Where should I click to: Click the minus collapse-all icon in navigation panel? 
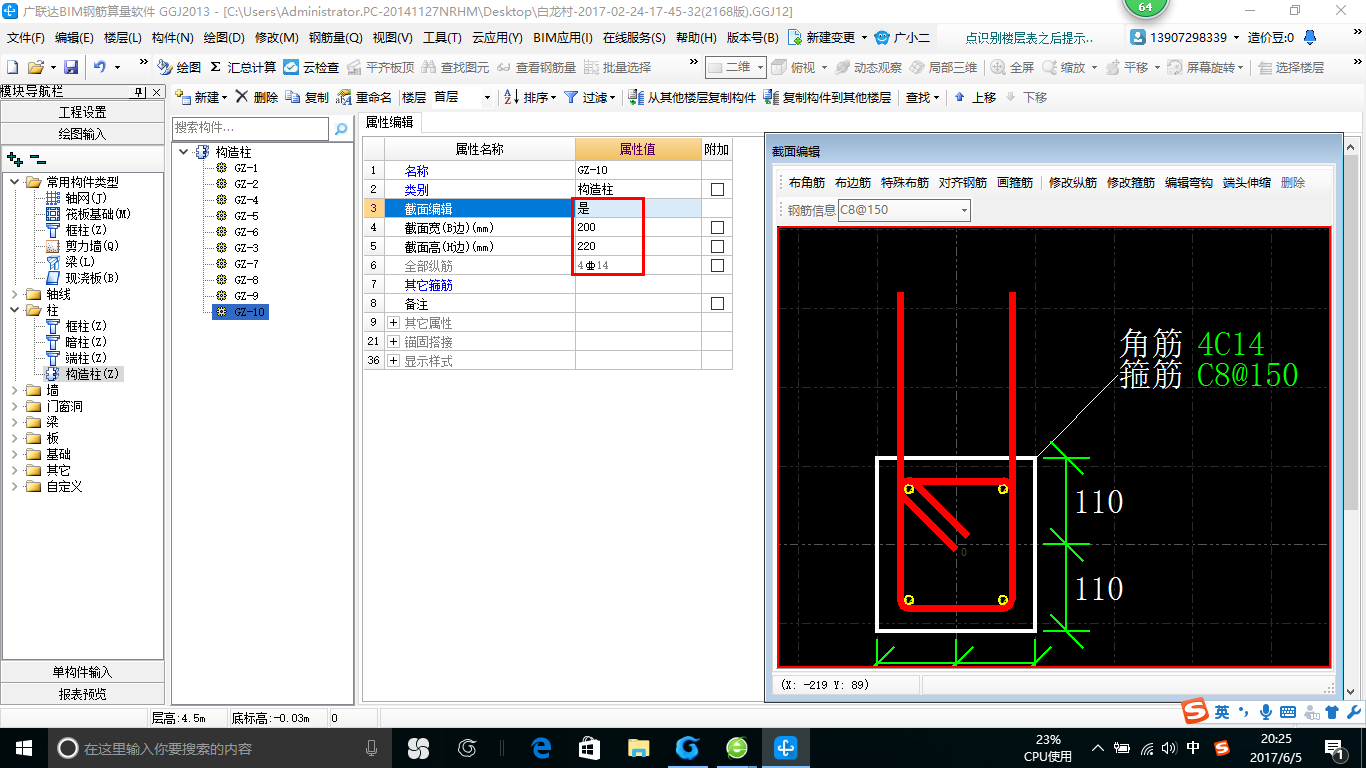[x=37, y=159]
